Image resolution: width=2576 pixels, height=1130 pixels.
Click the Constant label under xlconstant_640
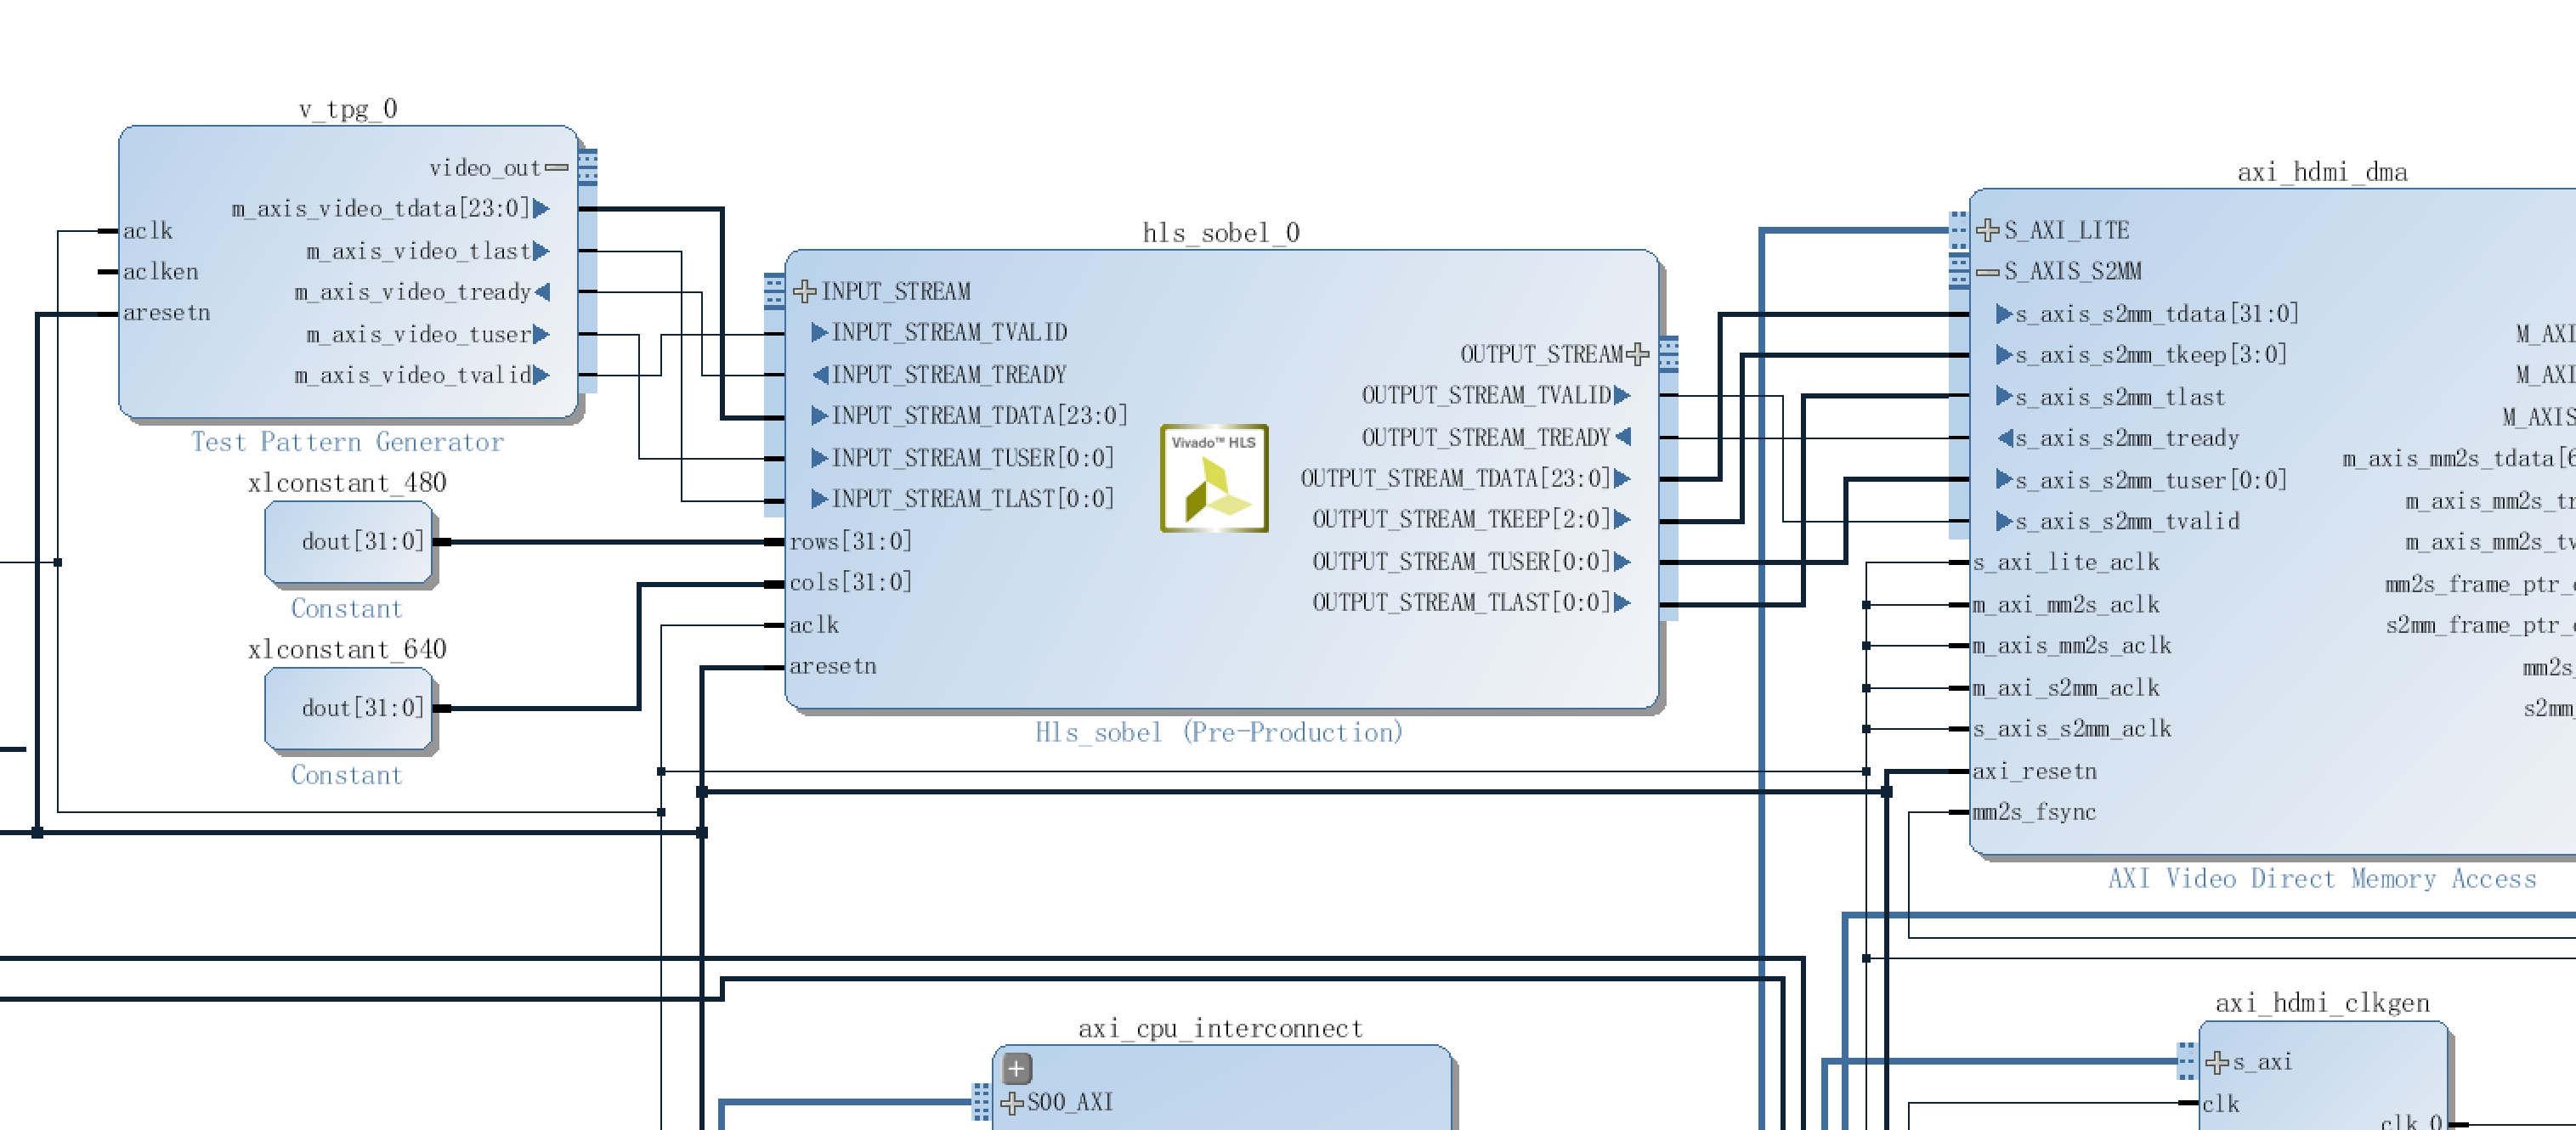click(346, 775)
